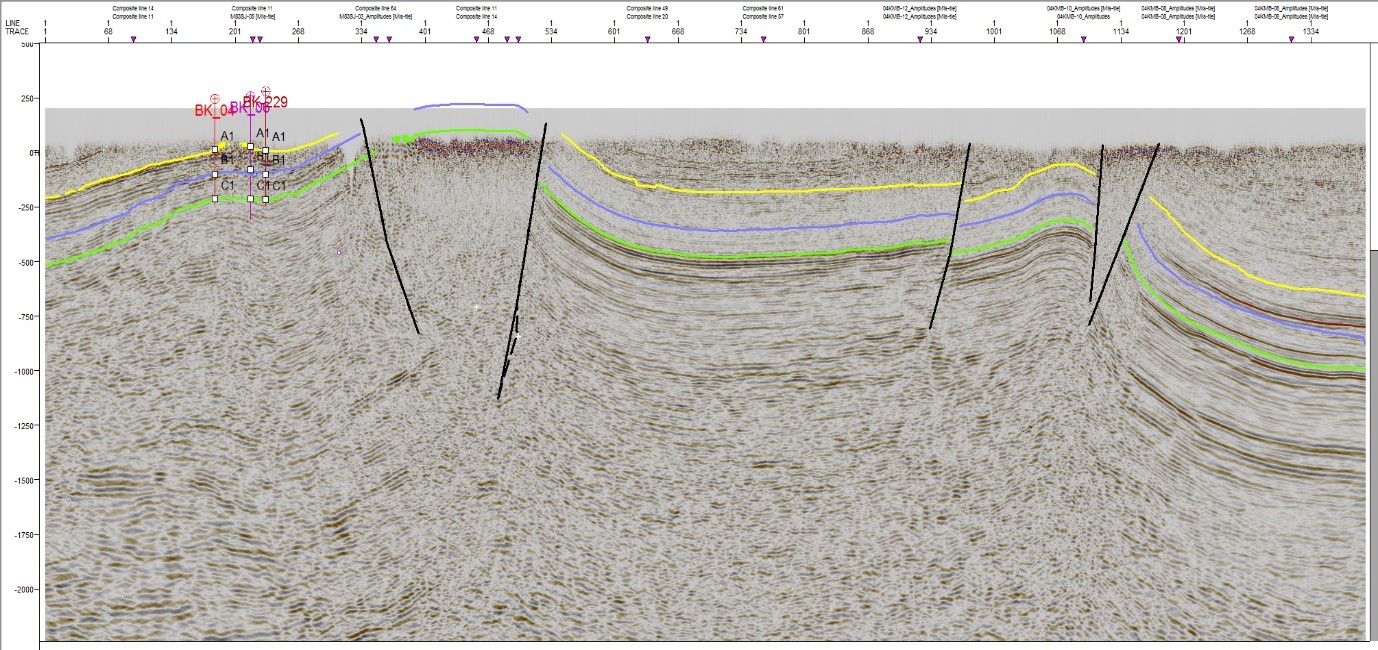Click intersection marker under Composite line 49

pos(648,39)
